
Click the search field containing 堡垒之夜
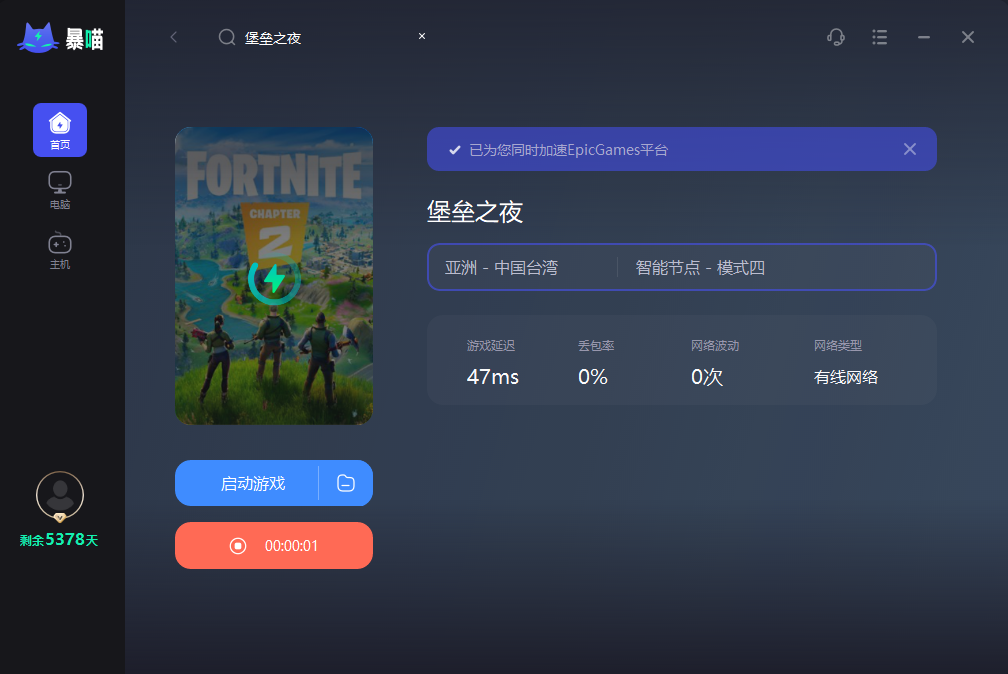[324, 38]
